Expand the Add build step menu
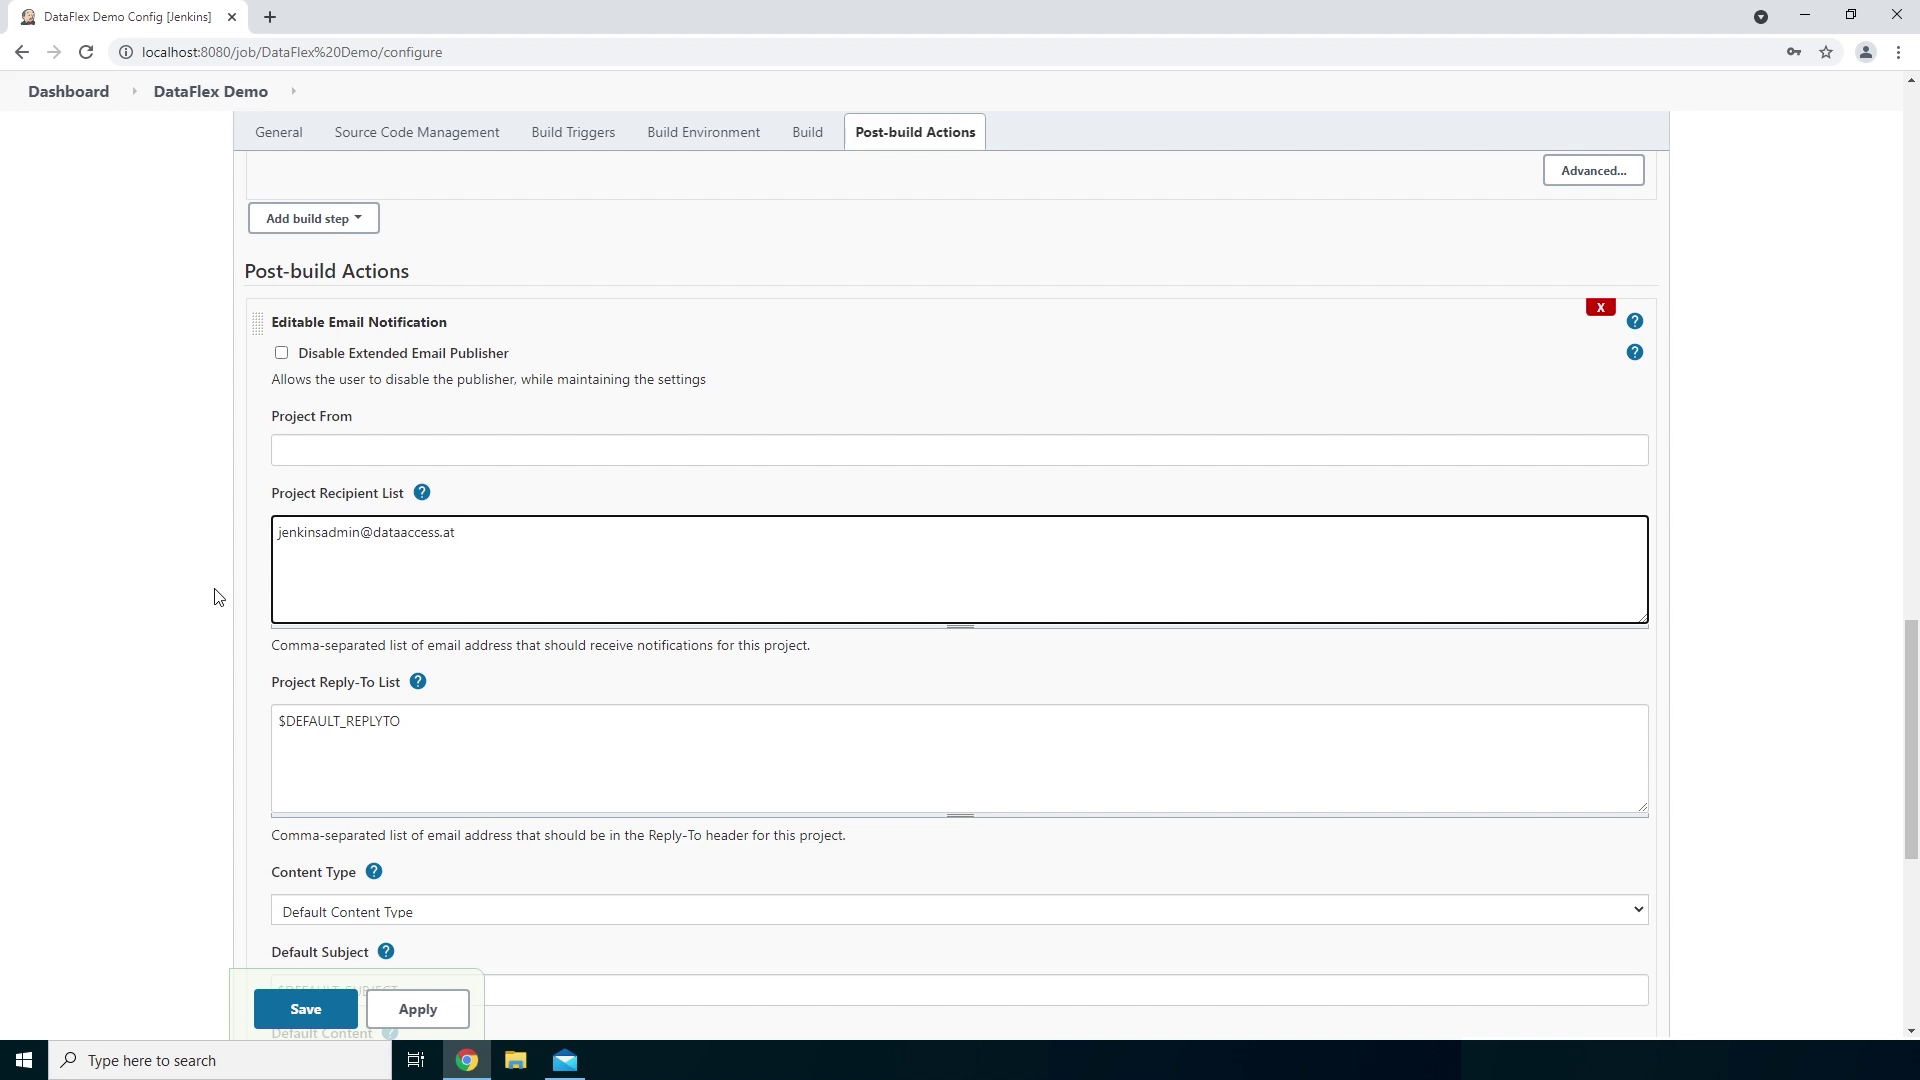The height and width of the screenshot is (1080, 1920). pos(313,219)
